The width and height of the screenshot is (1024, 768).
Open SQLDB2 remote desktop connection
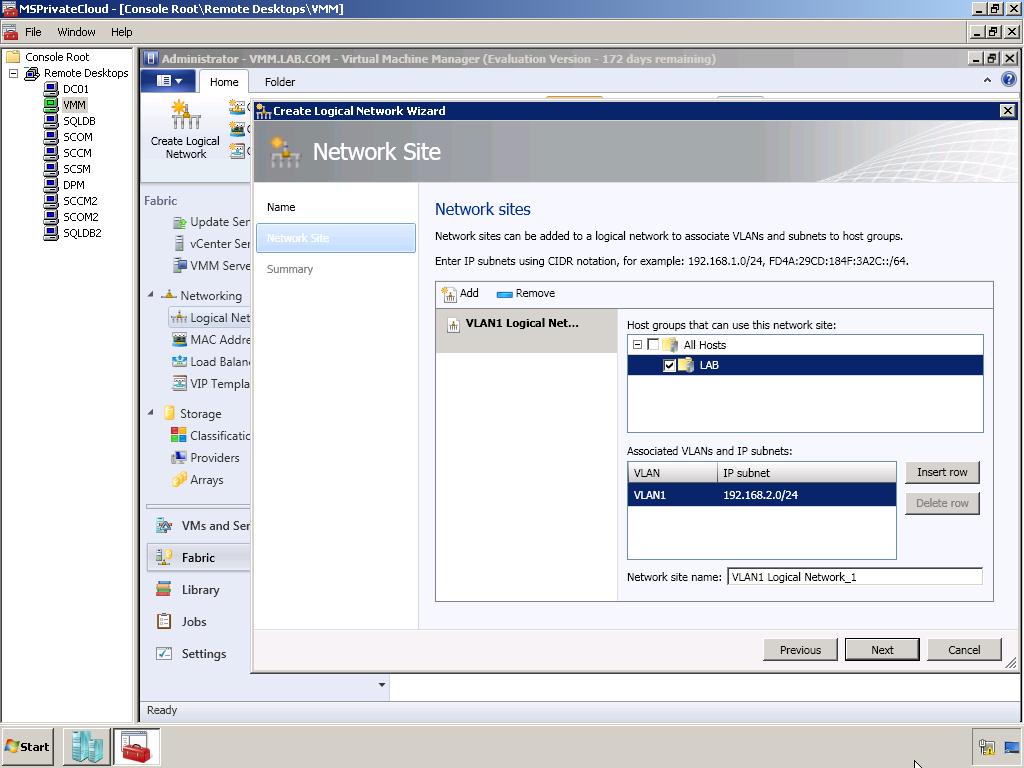click(82, 232)
